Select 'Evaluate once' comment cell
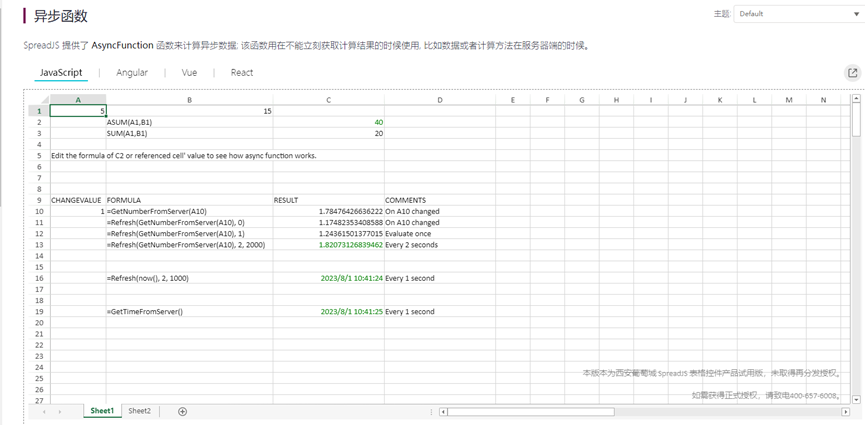Screen dimensions: 865x425 click(x=440, y=233)
